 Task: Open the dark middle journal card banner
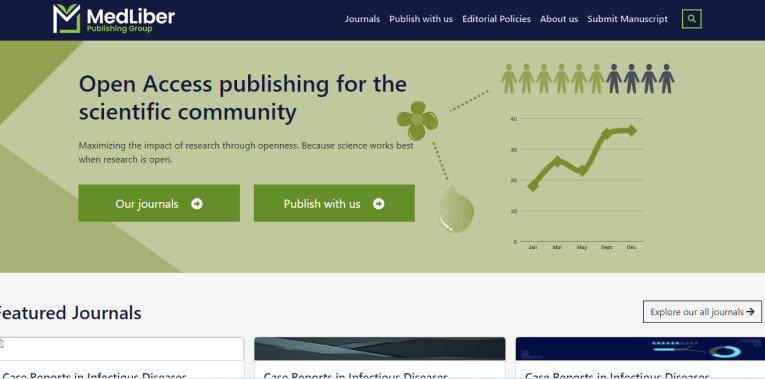[x=380, y=349]
